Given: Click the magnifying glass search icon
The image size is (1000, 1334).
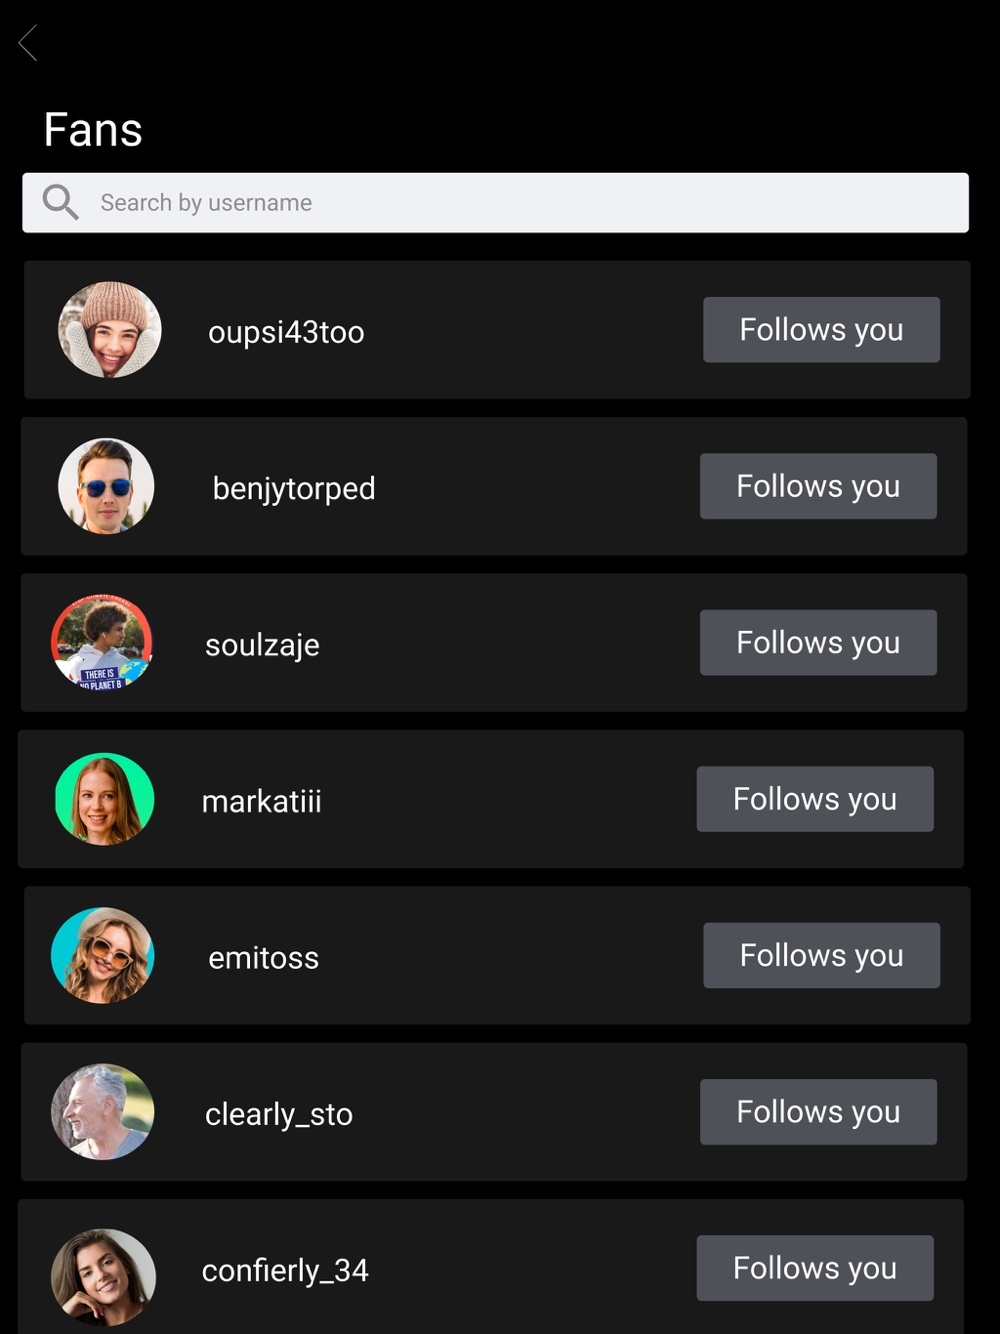Looking at the screenshot, I should click(x=60, y=202).
